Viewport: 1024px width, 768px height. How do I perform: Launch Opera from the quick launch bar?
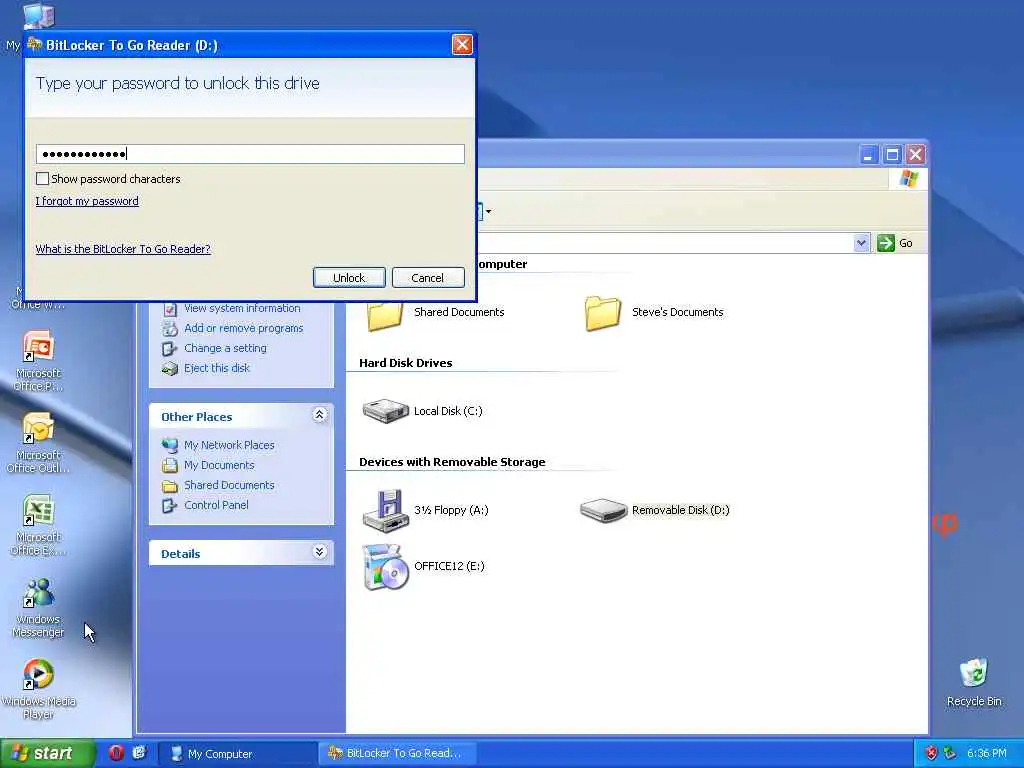[x=116, y=753]
